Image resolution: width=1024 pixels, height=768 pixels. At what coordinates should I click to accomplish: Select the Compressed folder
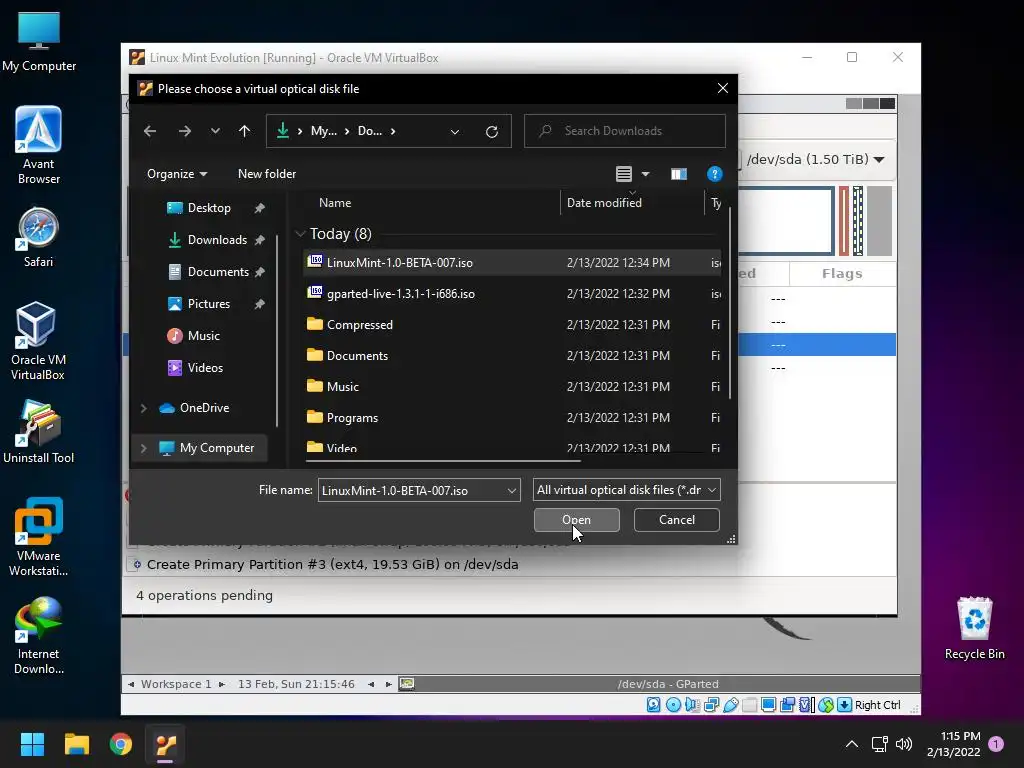(x=512, y=325)
